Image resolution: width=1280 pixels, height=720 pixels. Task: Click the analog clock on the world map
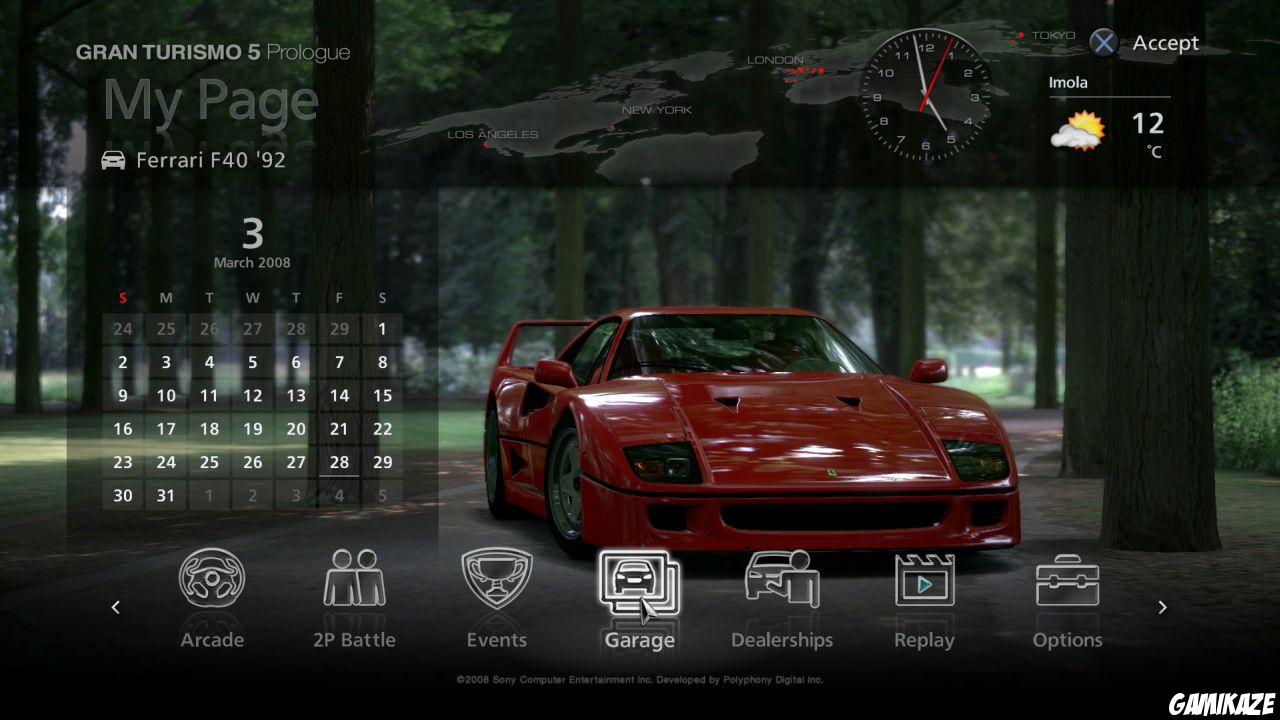(926, 96)
